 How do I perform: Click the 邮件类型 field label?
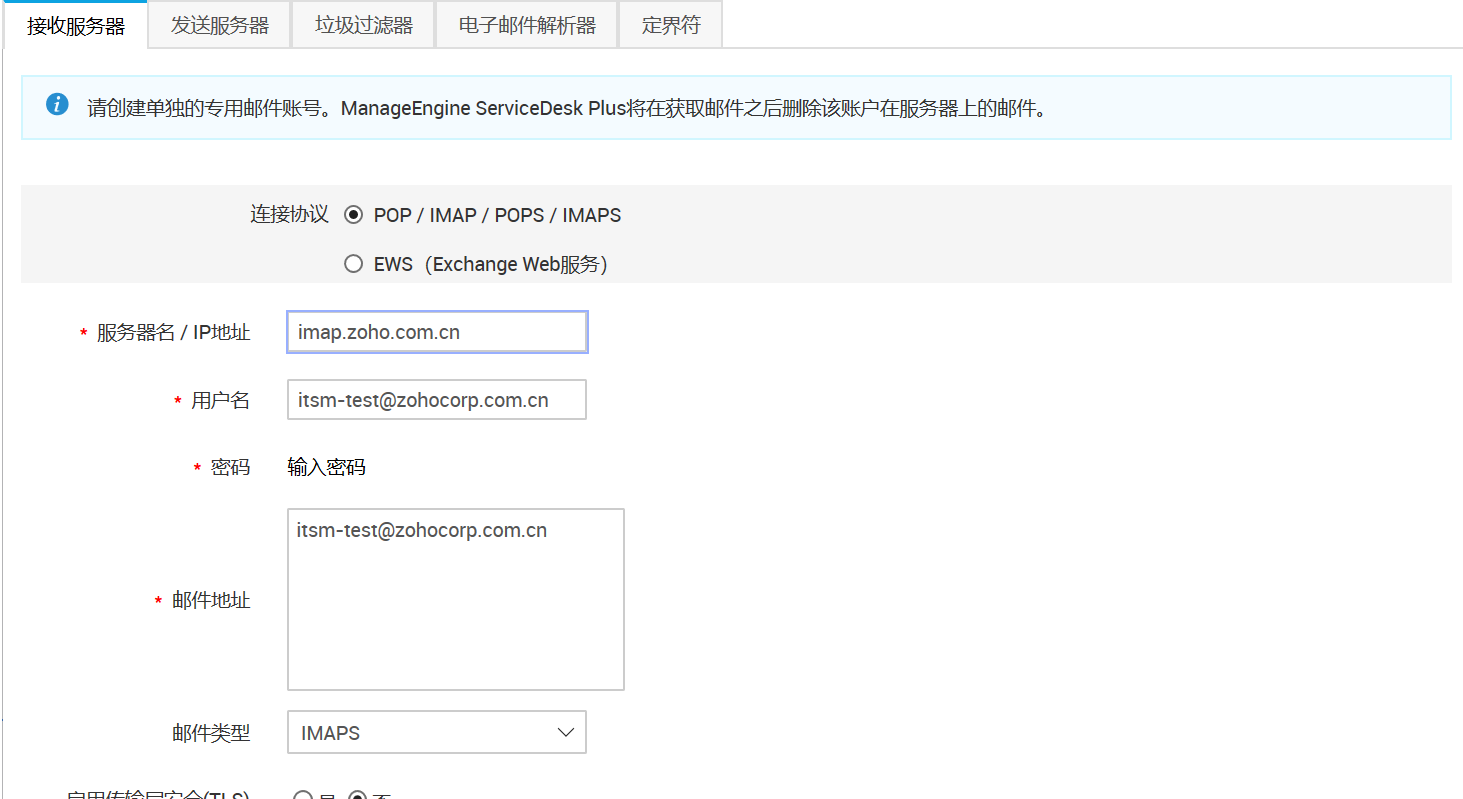(x=211, y=733)
